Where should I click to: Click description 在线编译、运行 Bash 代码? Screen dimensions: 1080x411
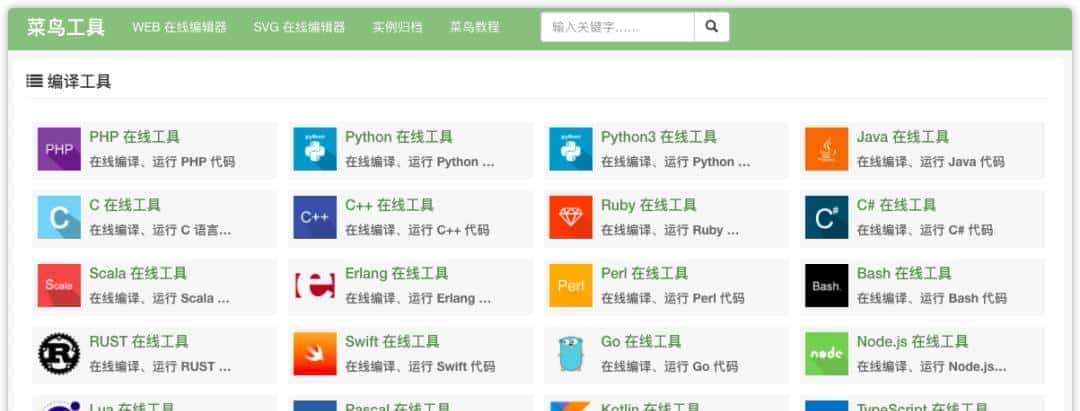931,298
